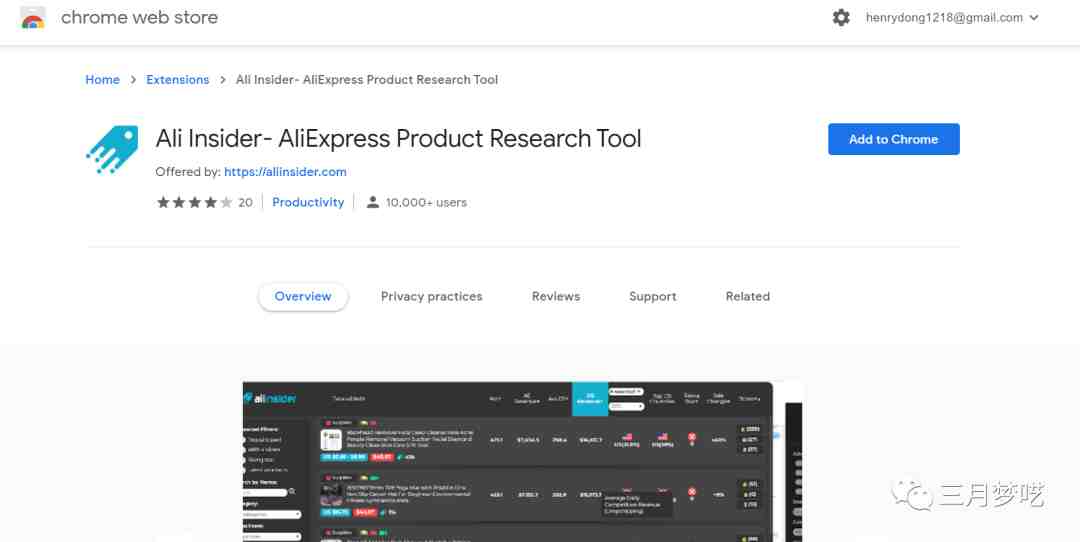Switch to the Overview tab
This screenshot has width=1080, height=542.
point(303,297)
